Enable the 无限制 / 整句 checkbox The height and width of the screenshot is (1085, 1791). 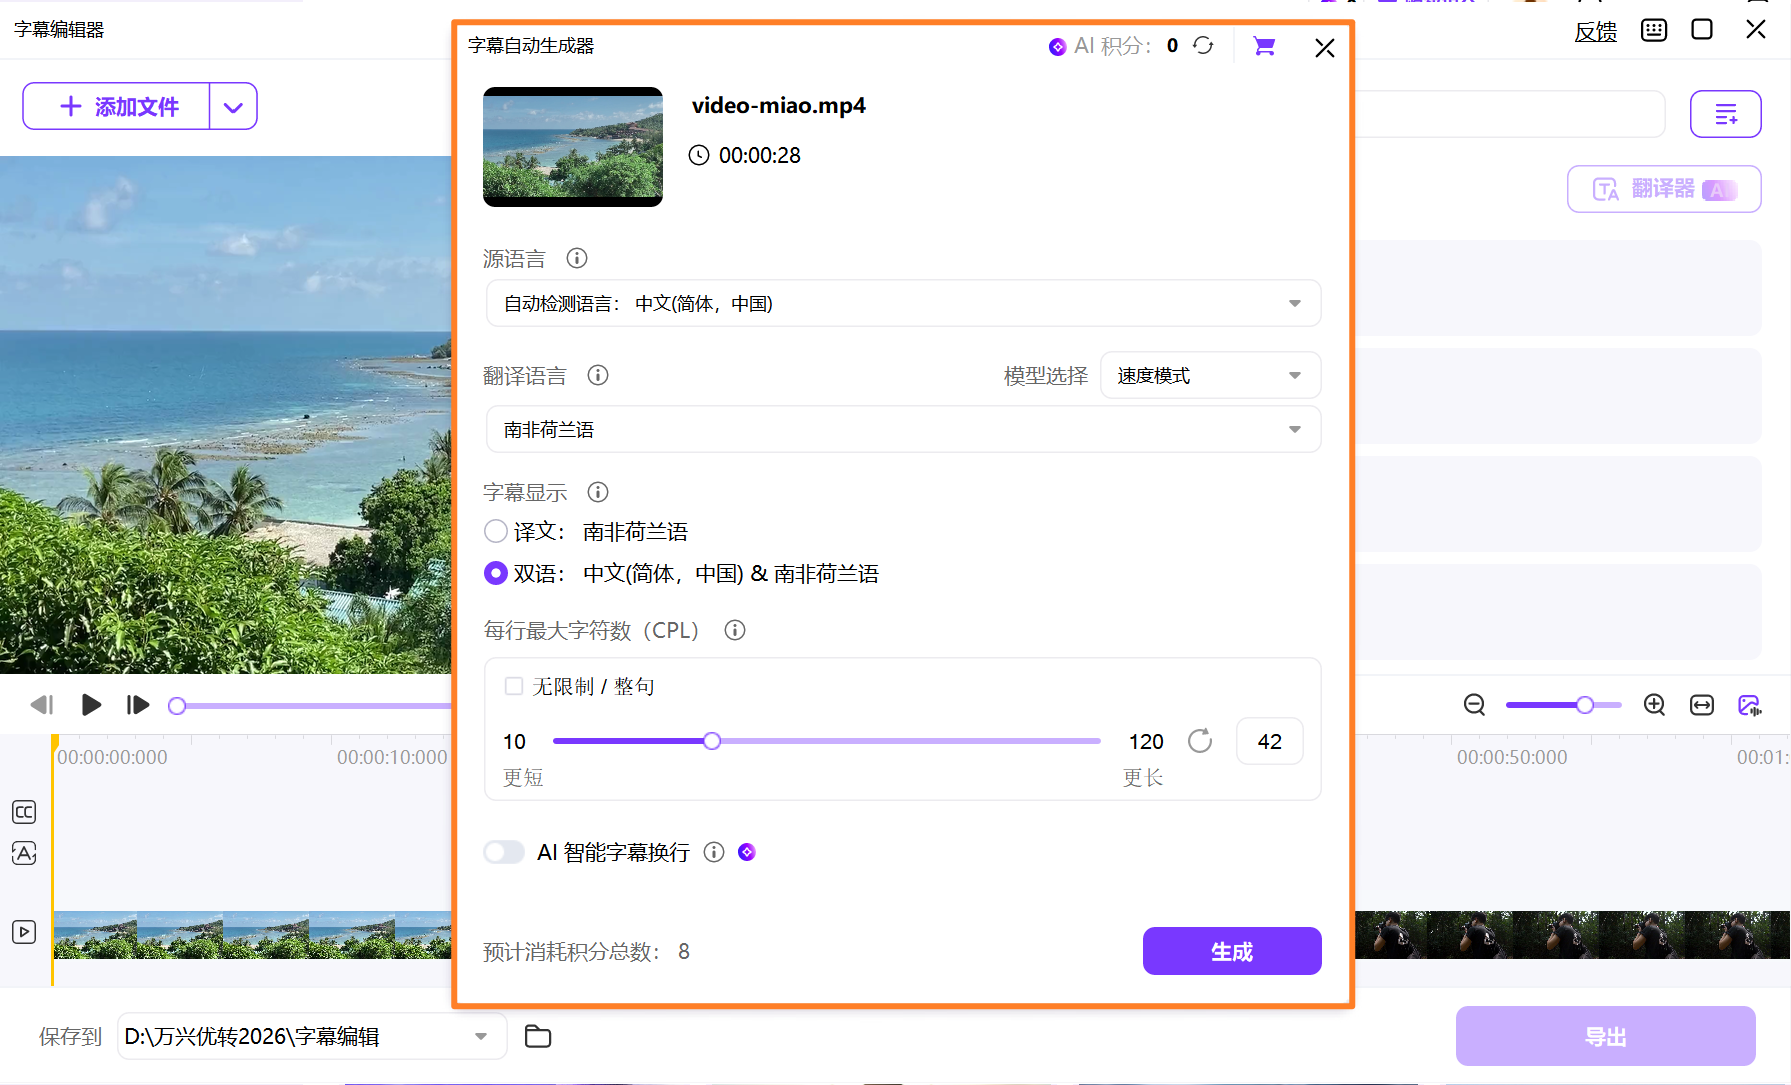514,686
